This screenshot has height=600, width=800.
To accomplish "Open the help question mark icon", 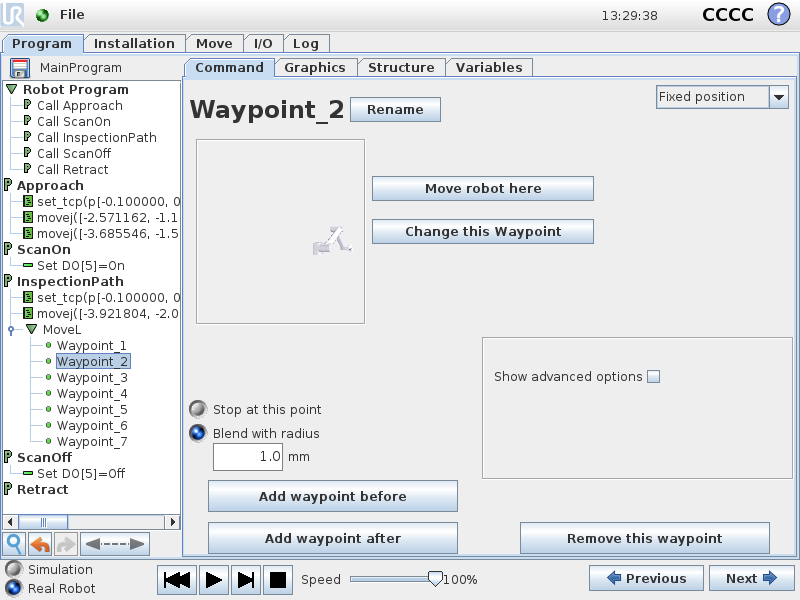I will 778,15.
